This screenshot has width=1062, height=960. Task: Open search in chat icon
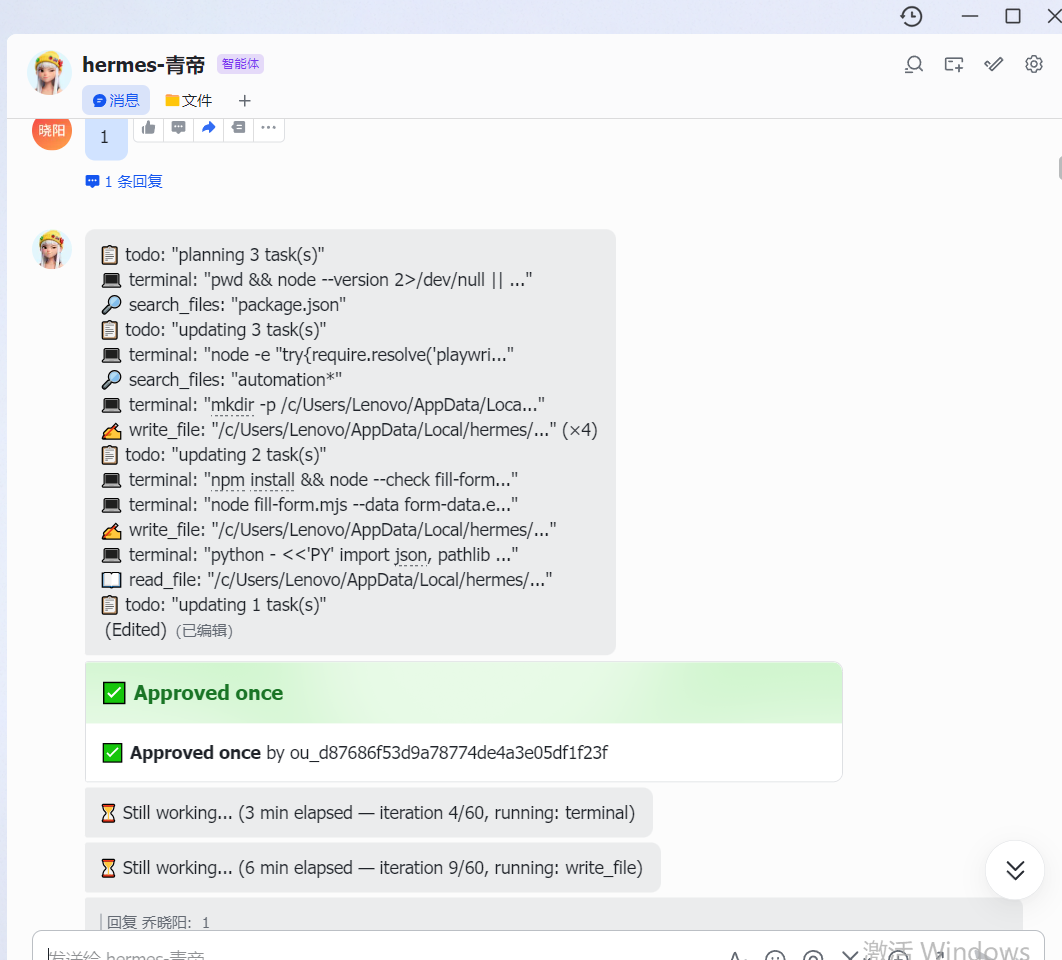click(x=914, y=64)
